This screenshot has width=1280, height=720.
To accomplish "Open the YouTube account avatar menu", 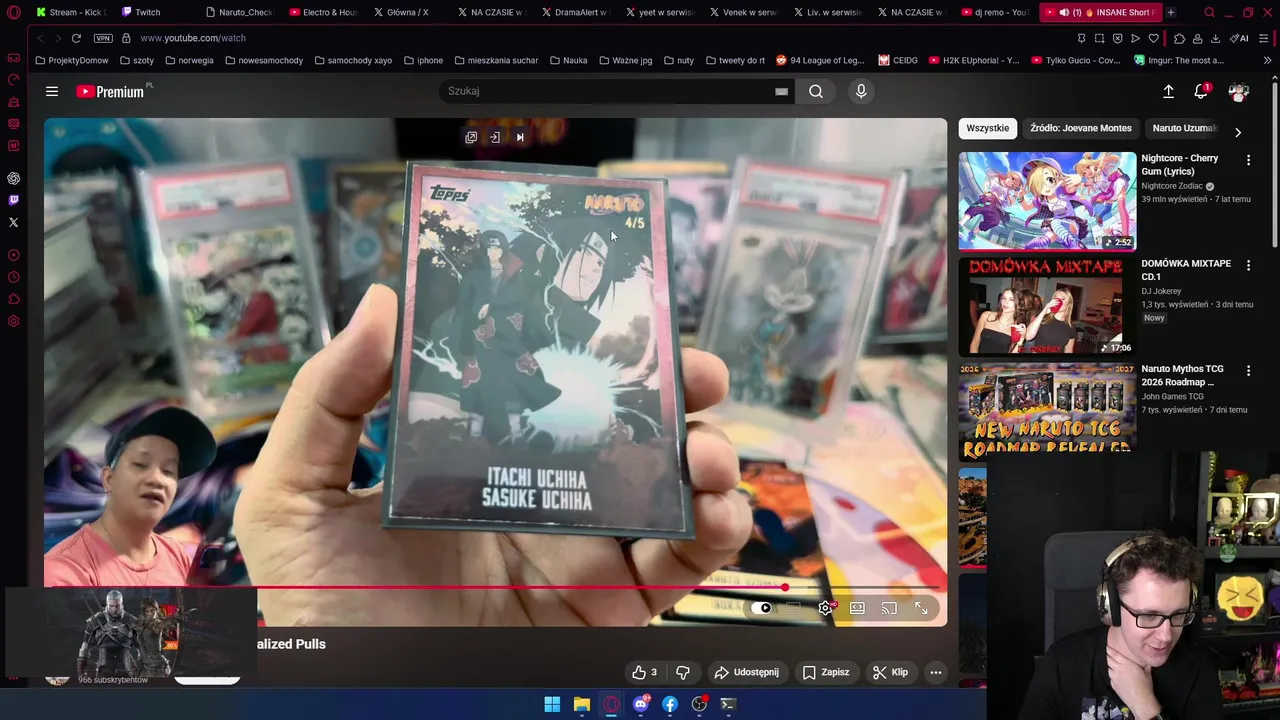I will coord(1239,91).
